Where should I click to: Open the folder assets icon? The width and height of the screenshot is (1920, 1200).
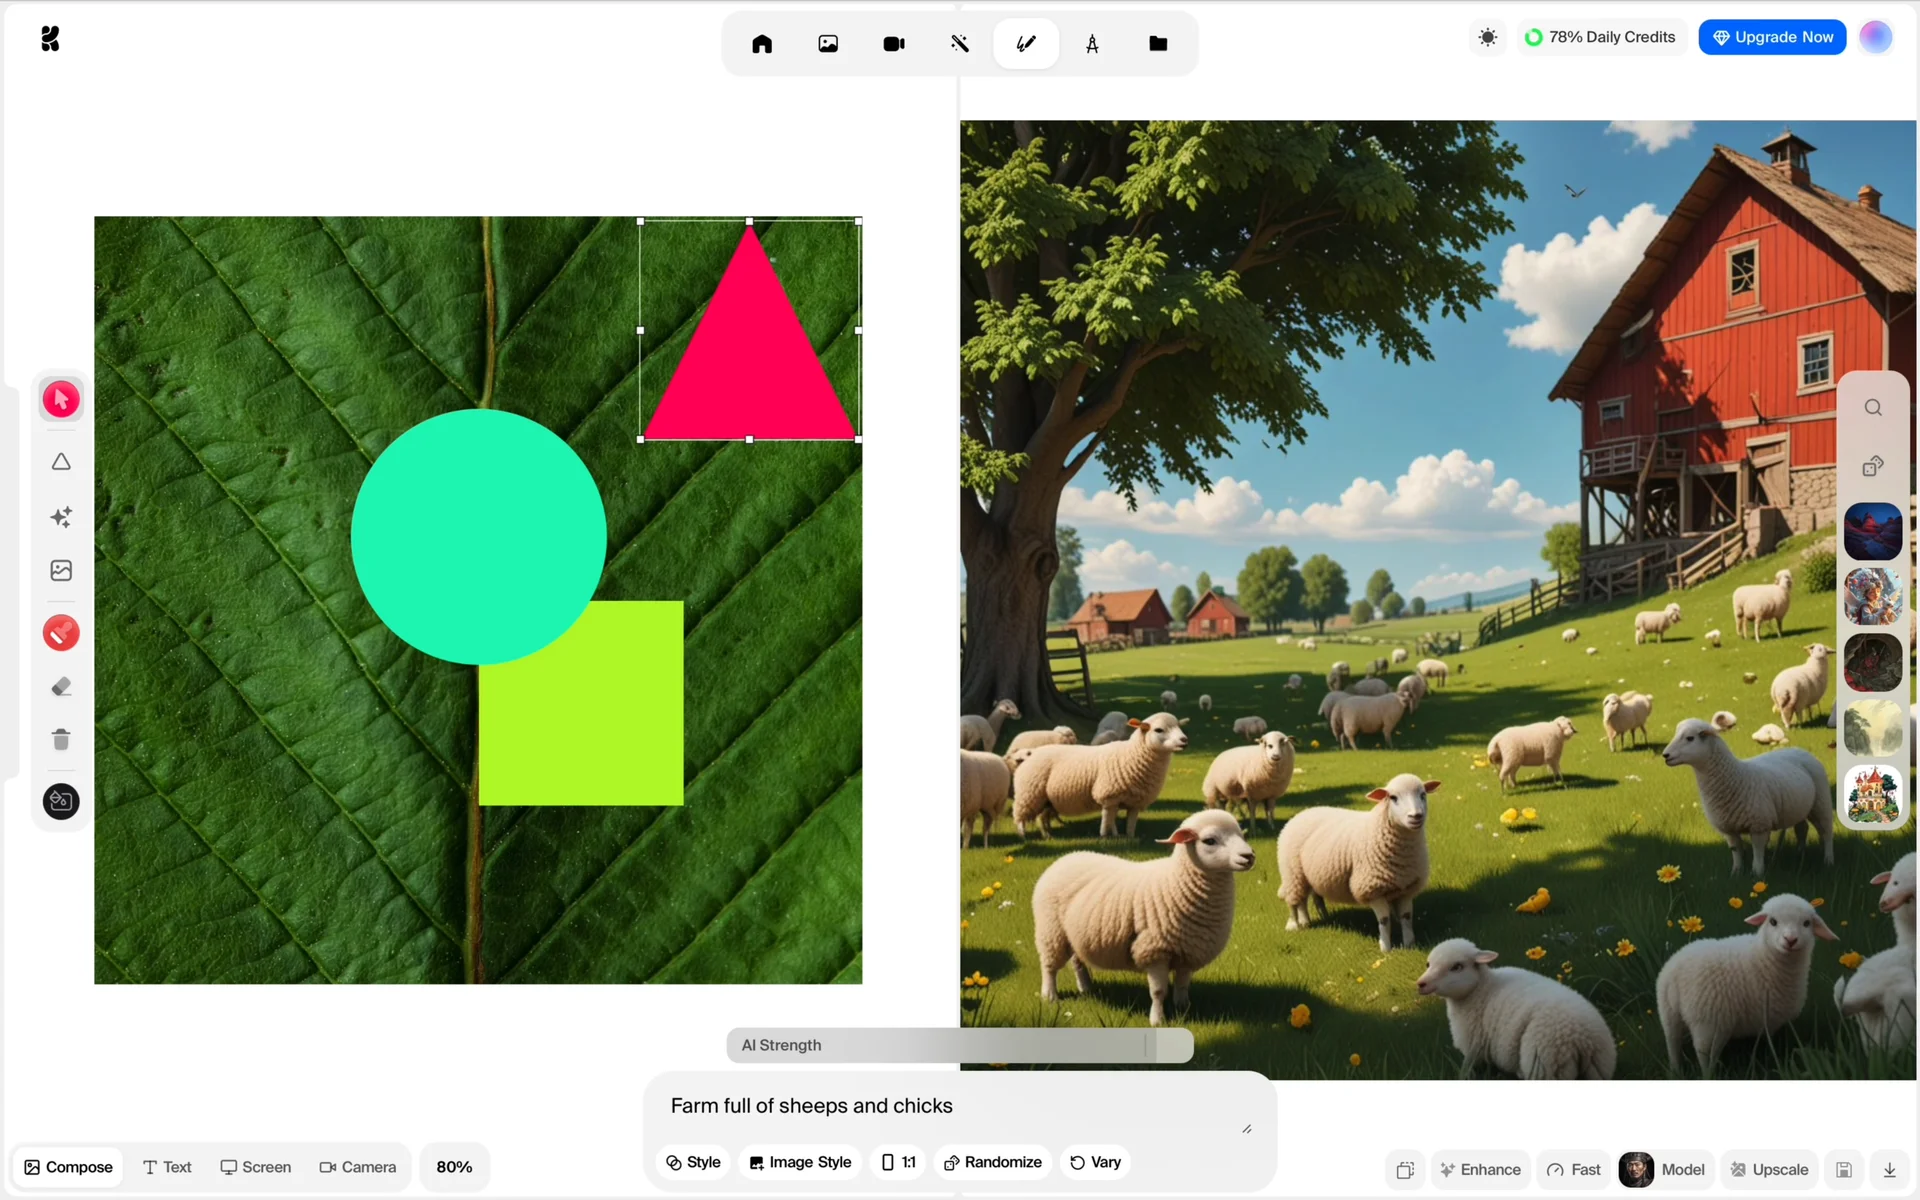pyautogui.click(x=1158, y=44)
